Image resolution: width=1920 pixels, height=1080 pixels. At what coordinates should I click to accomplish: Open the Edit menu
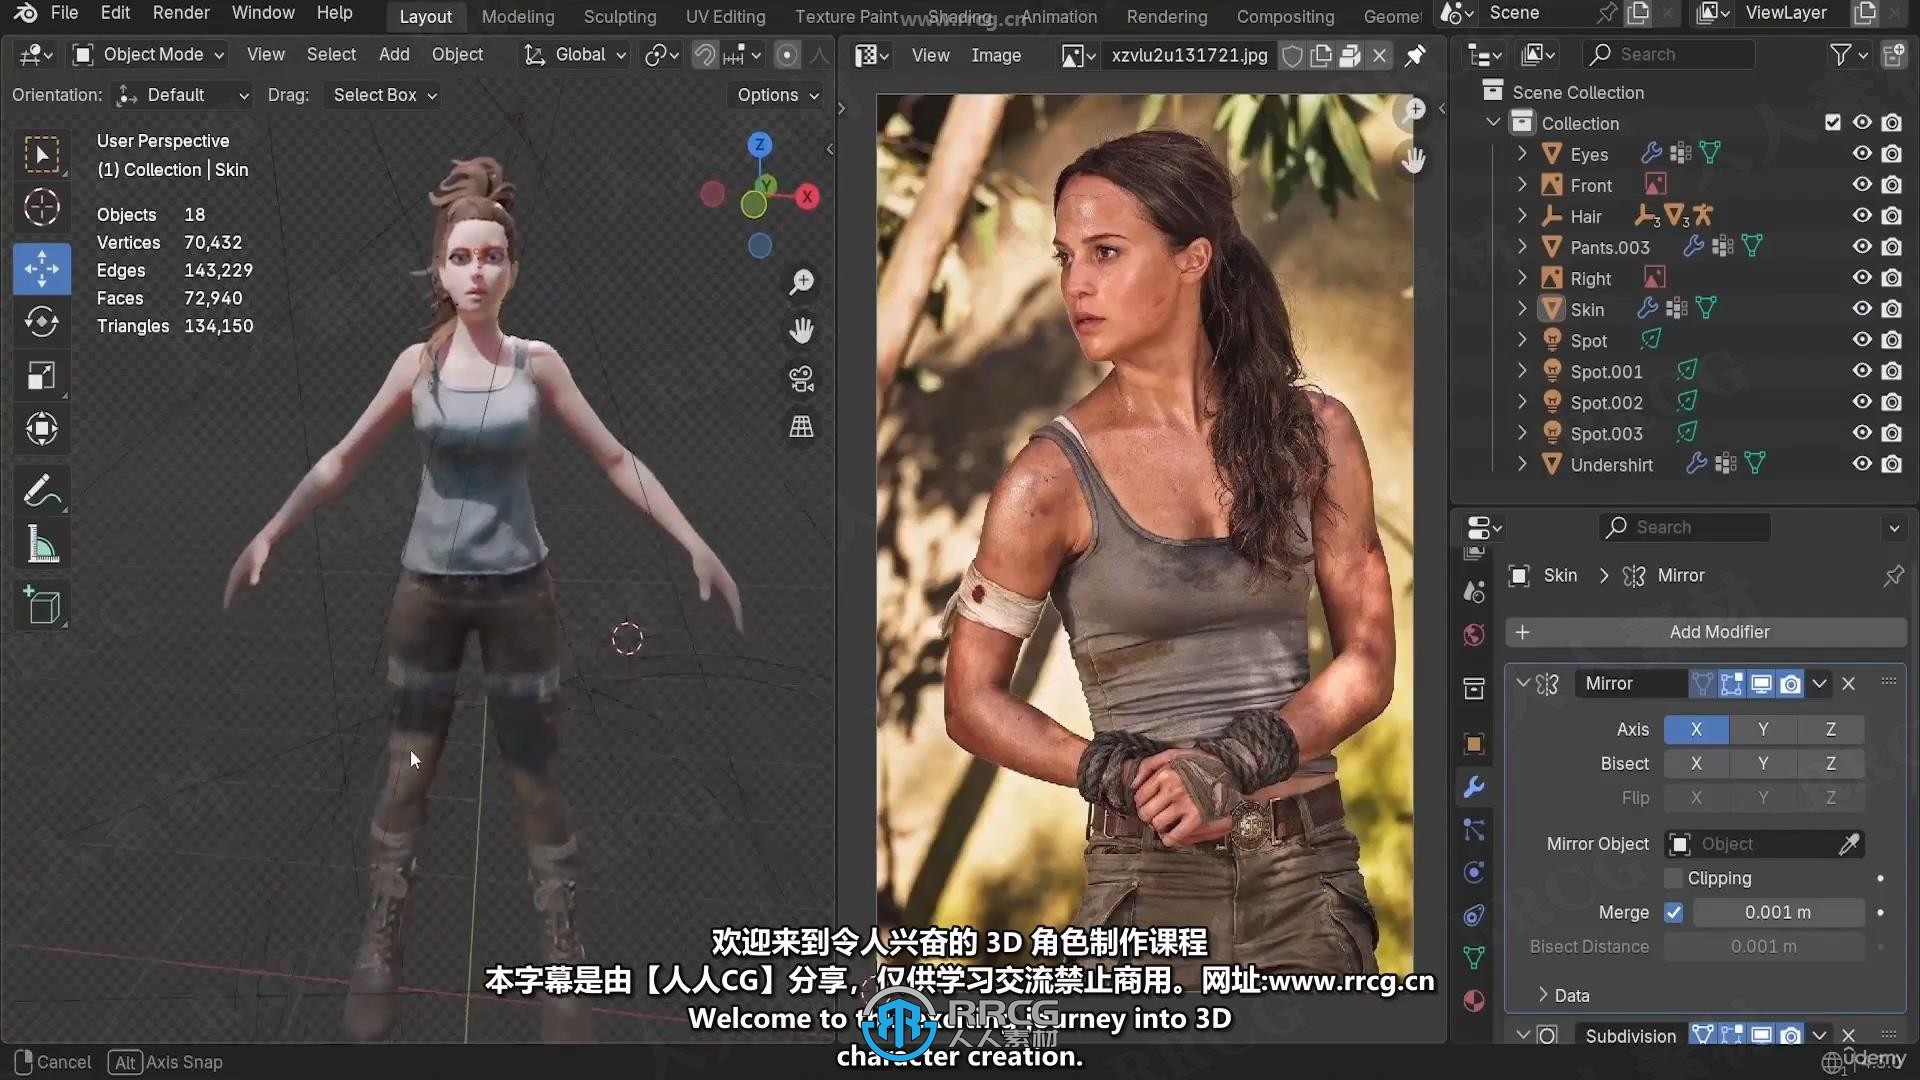coord(115,13)
